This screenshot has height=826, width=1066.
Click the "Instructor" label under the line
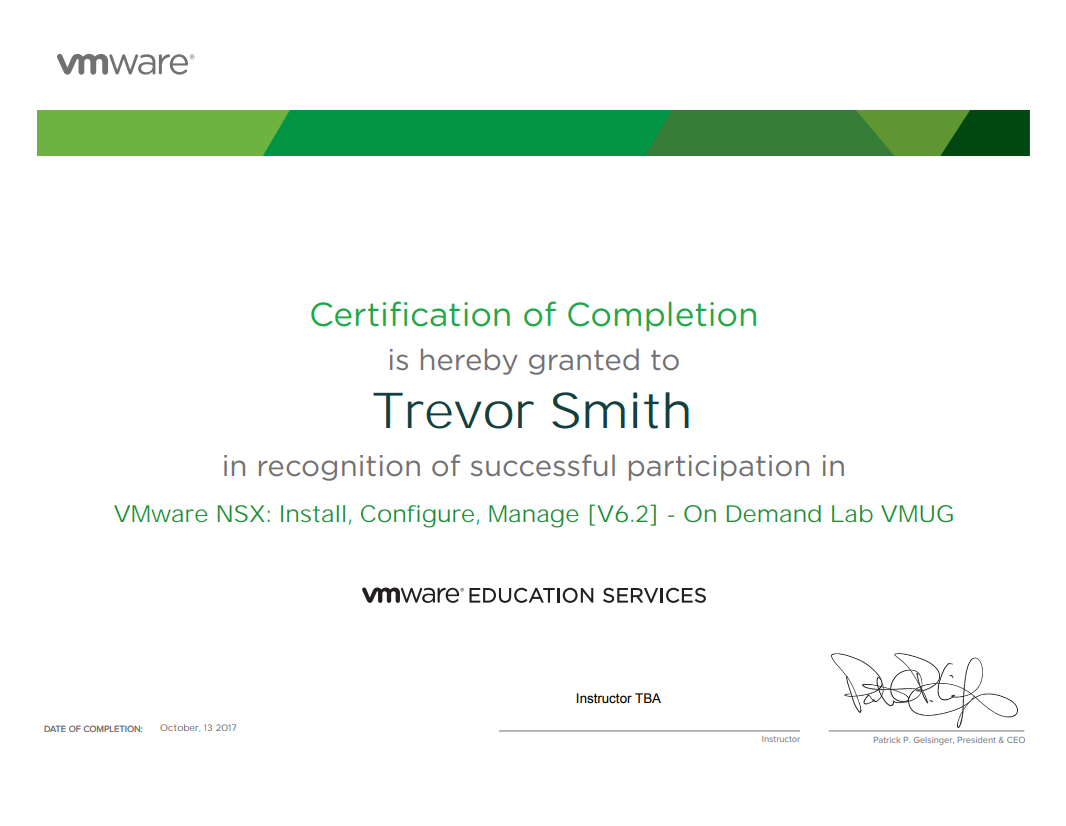[780, 739]
